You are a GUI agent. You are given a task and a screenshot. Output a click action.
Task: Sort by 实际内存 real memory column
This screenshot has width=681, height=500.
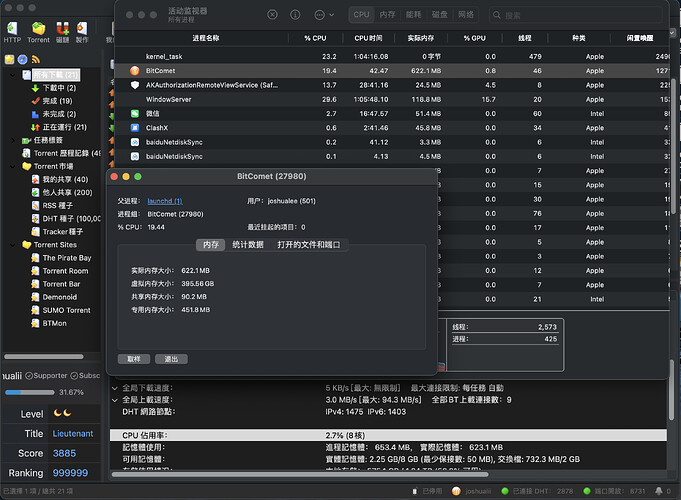tap(420, 38)
